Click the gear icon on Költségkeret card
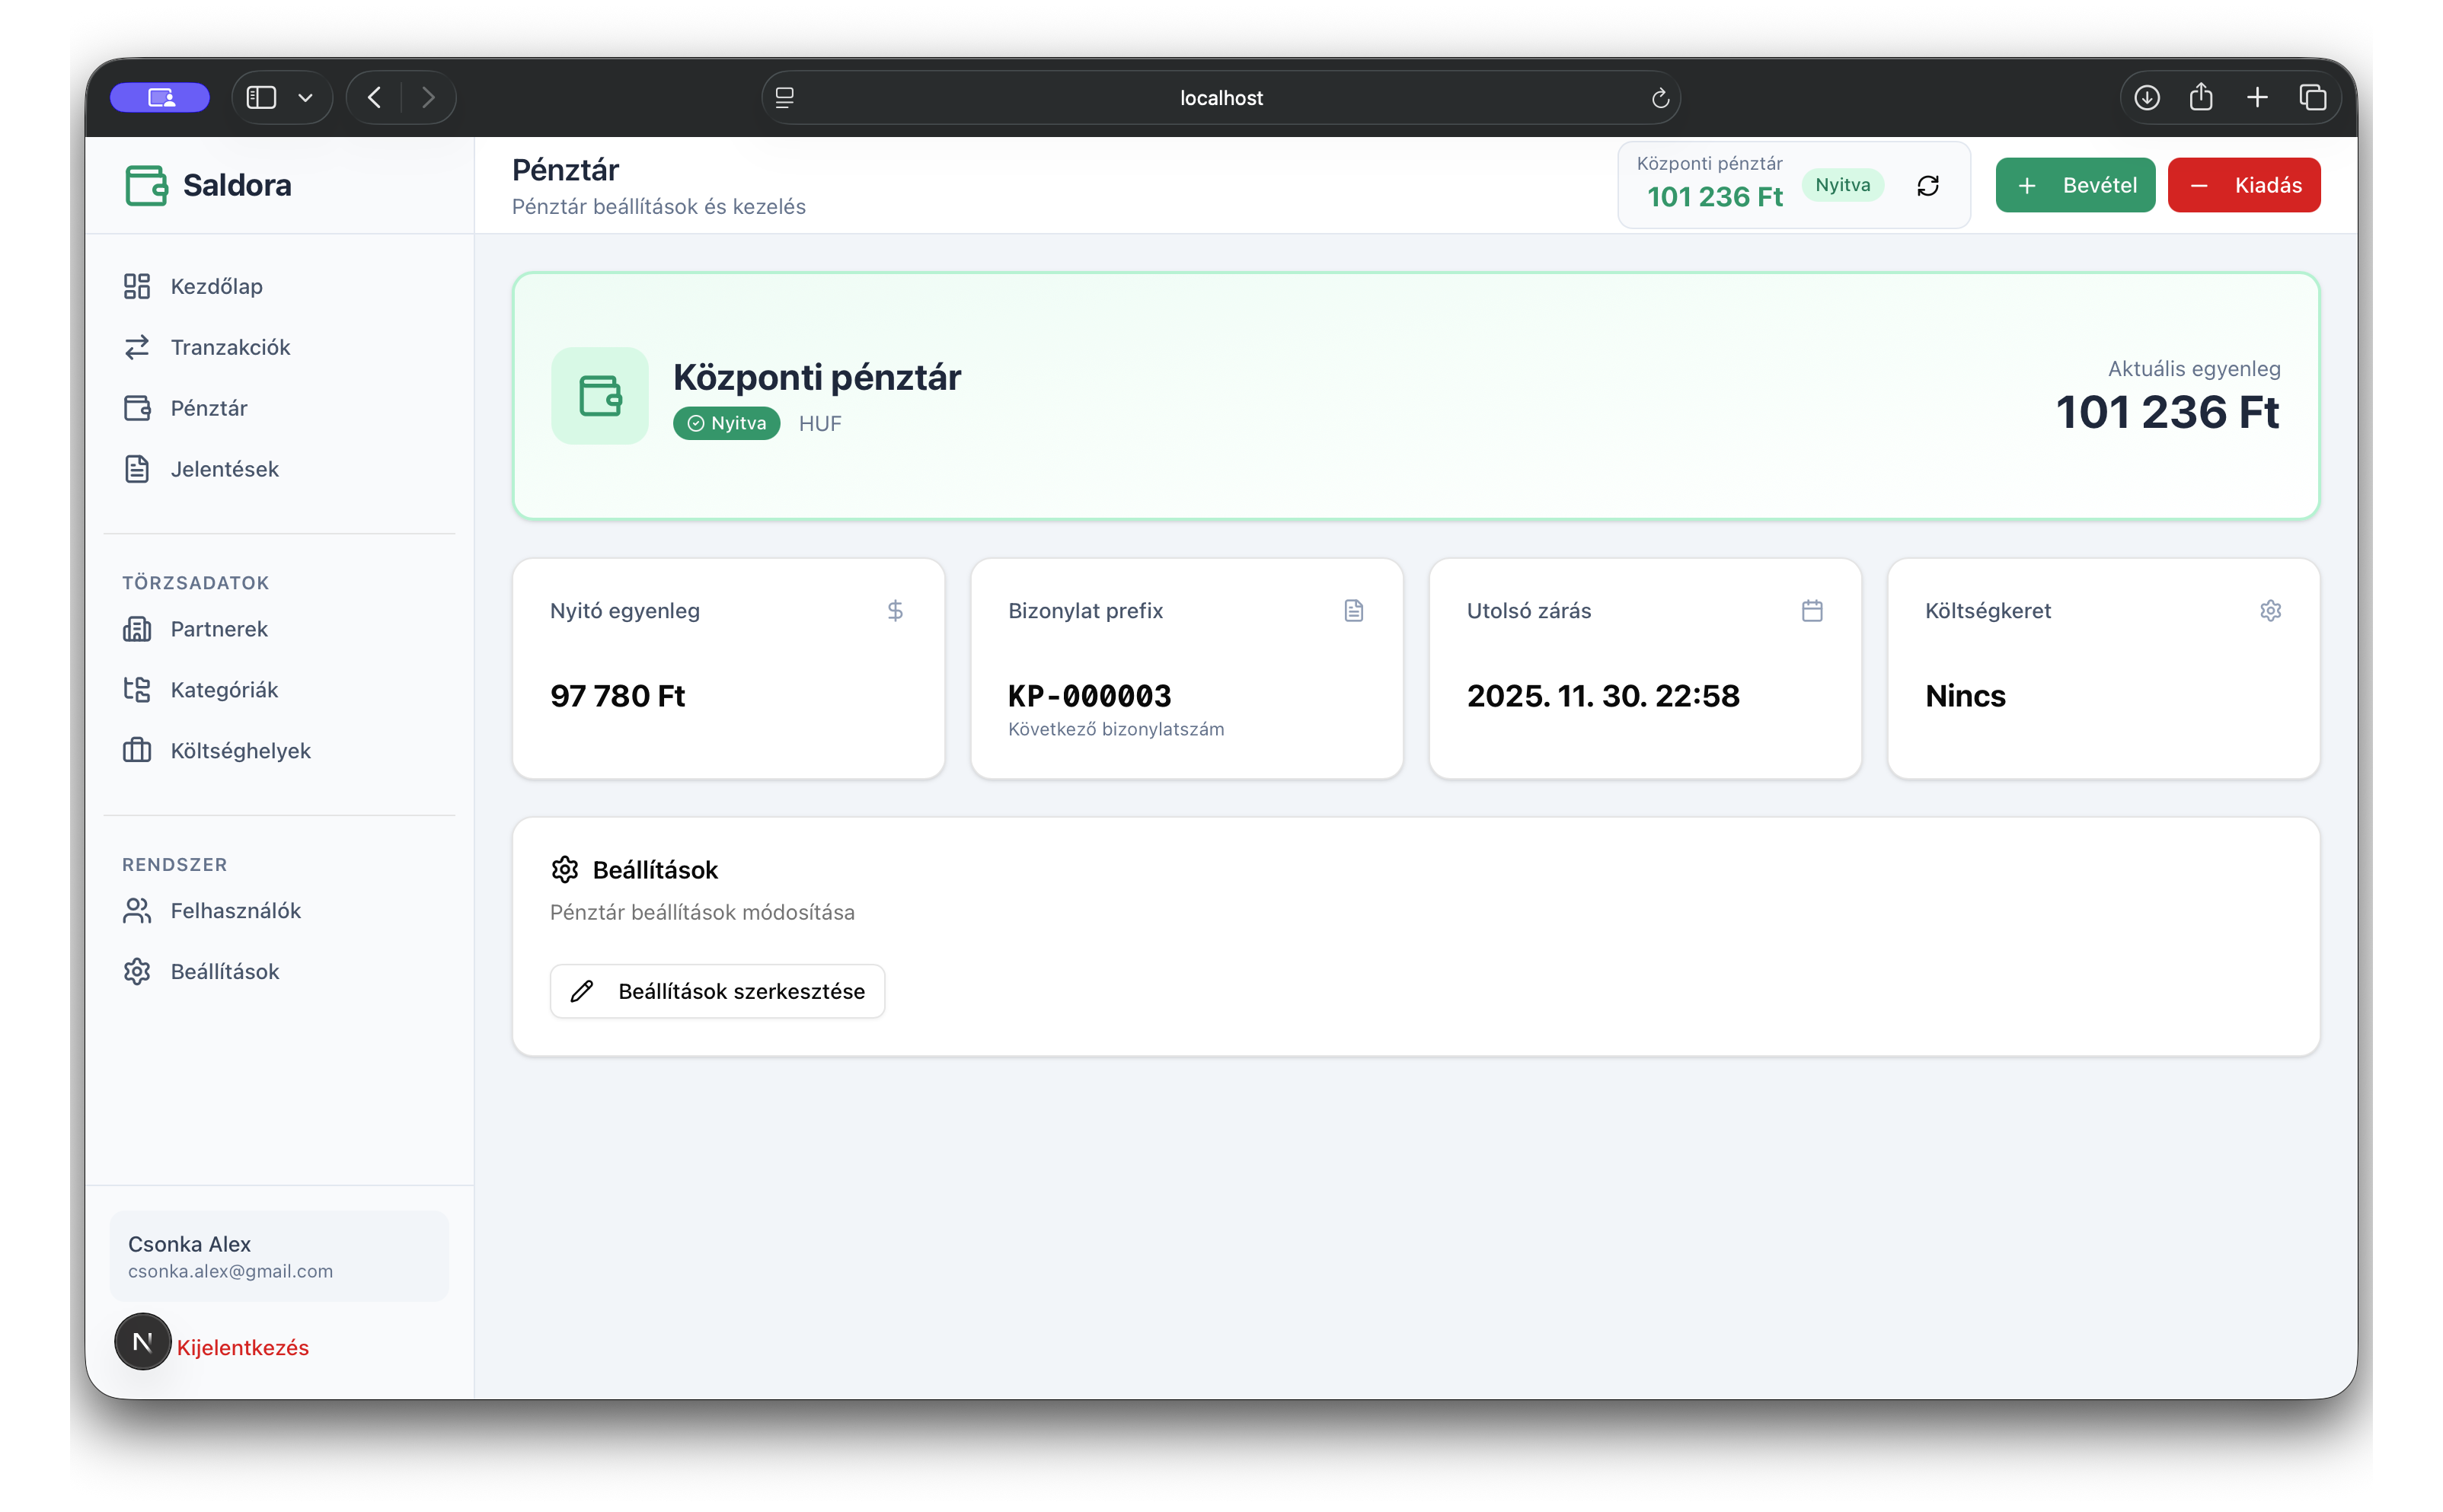This screenshot has height=1512, width=2443. [x=2270, y=611]
